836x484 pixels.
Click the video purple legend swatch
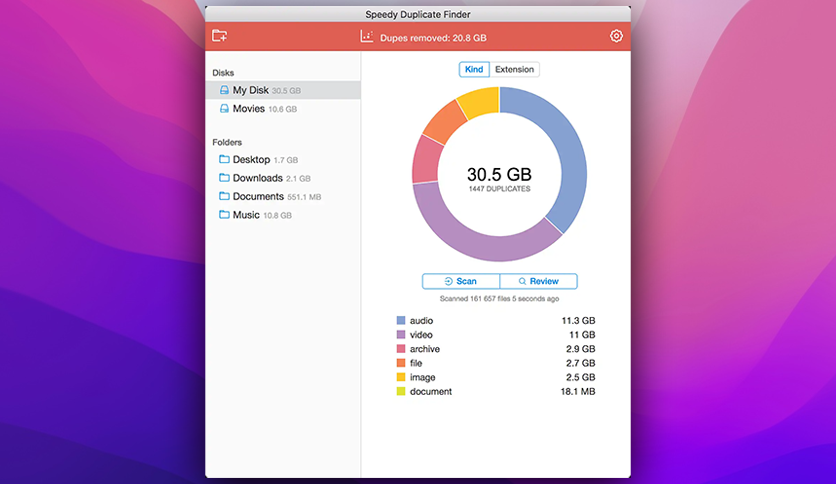(401, 335)
